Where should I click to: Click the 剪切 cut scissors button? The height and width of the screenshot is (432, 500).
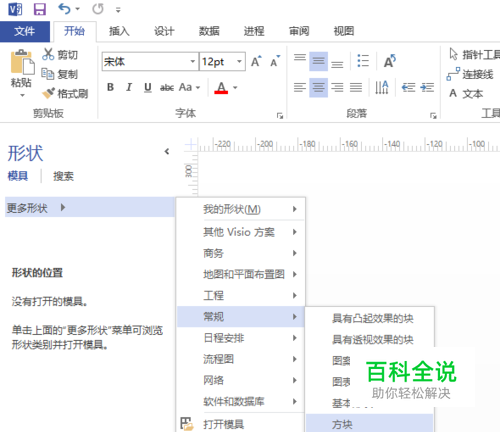60,54
